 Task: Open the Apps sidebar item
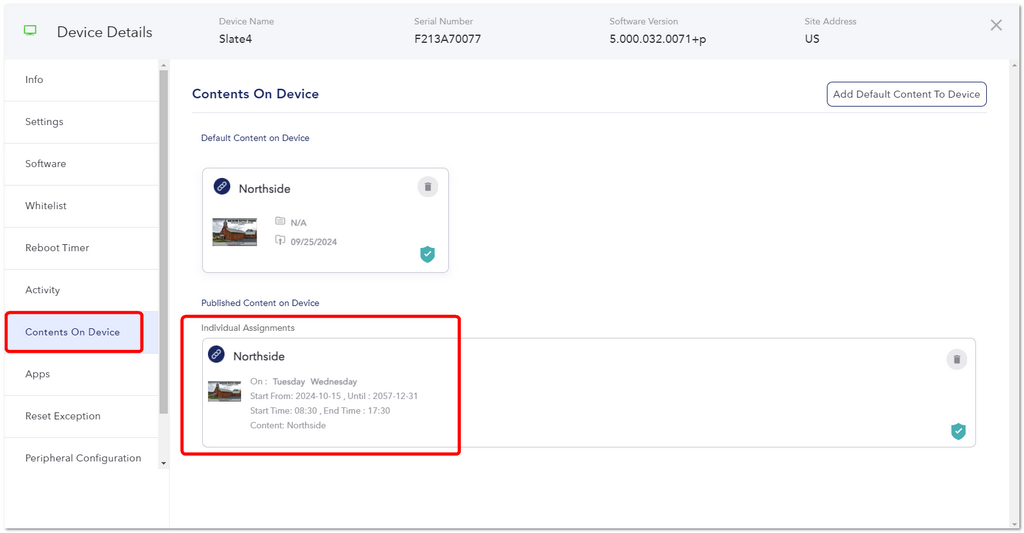tap(82, 374)
